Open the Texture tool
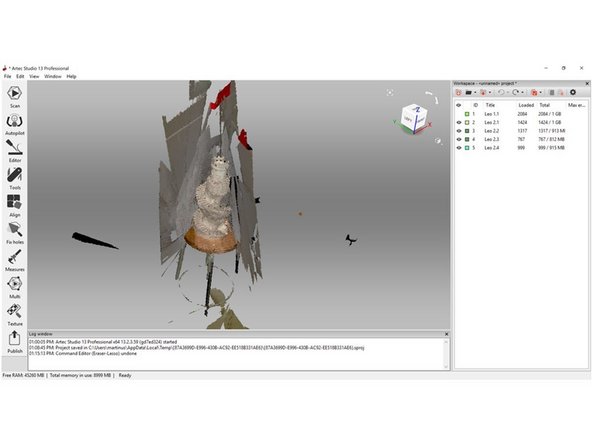Screen dimensions: 592x444 click(x=14, y=315)
